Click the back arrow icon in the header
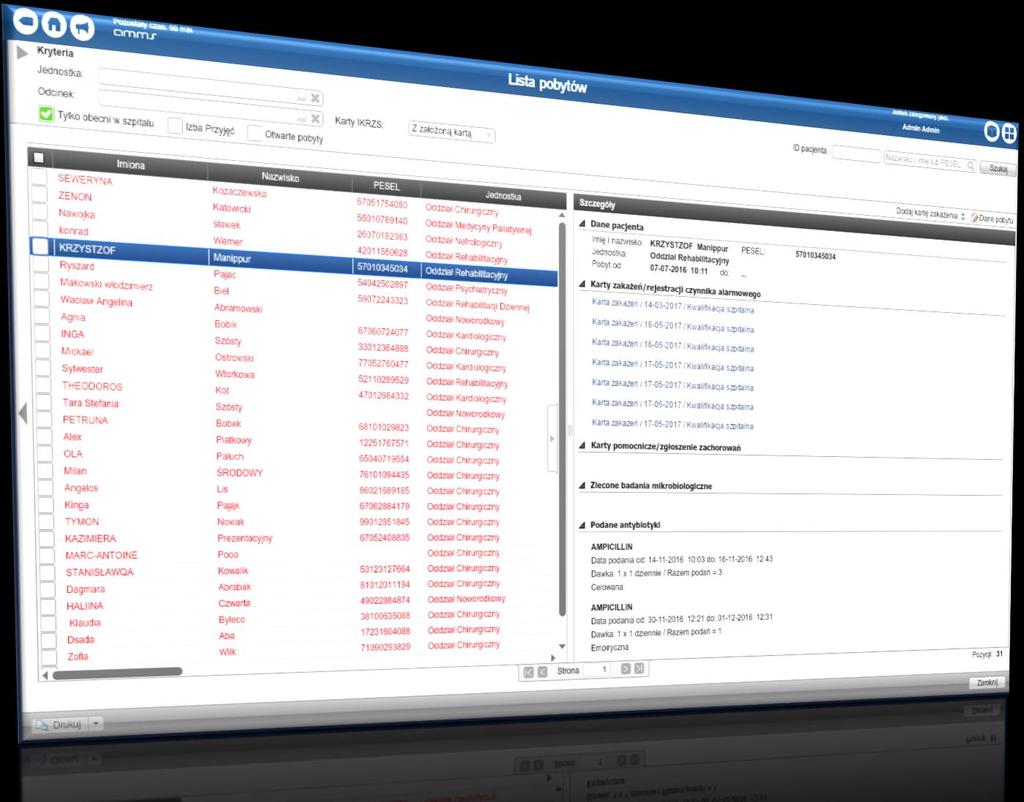This screenshot has height=802, width=1024. 26,22
